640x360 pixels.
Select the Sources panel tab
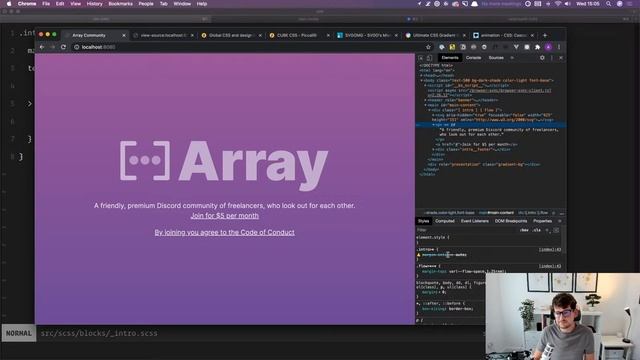496,58
